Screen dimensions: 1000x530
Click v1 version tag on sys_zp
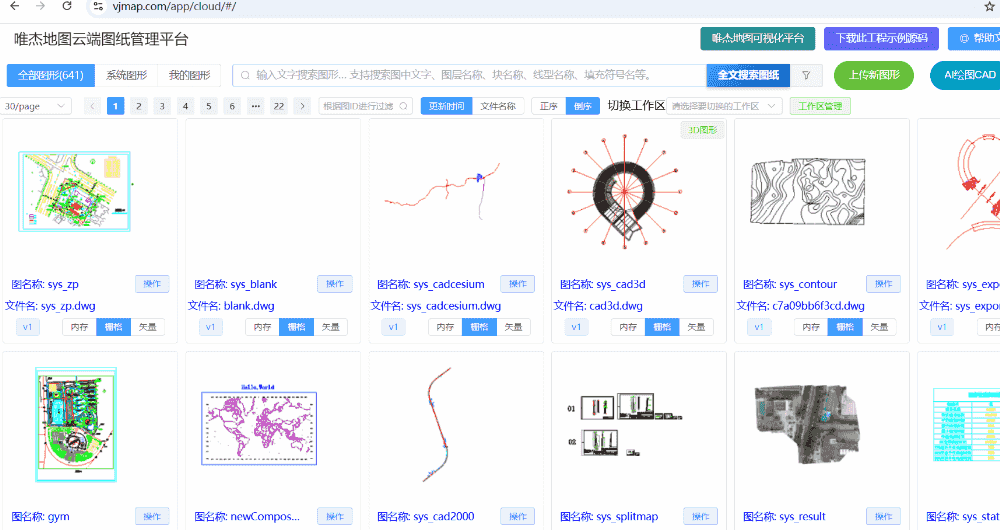27,327
